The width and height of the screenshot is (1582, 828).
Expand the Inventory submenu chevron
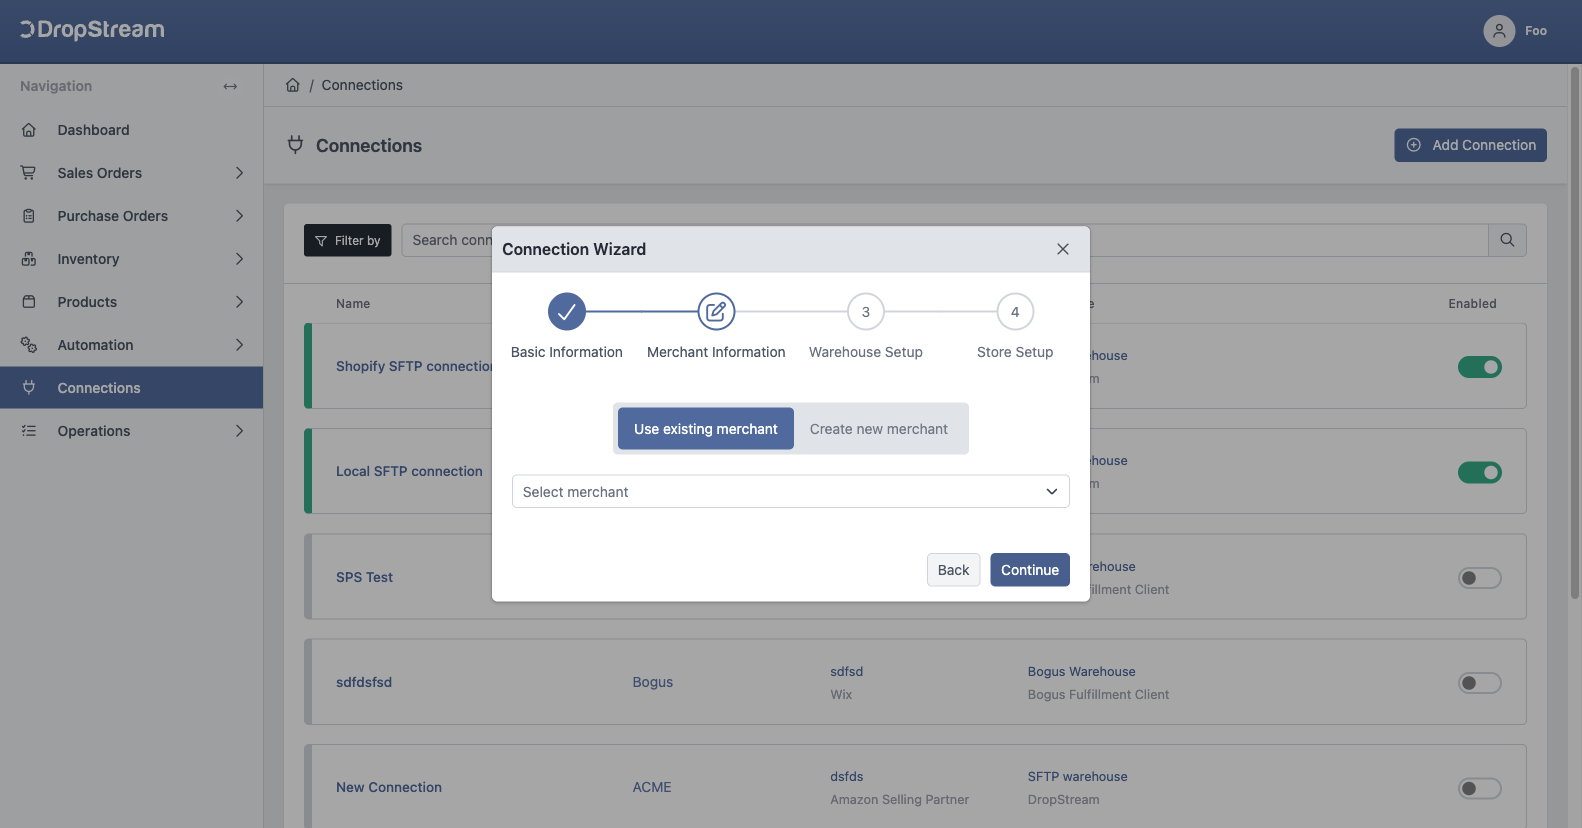coord(239,259)
